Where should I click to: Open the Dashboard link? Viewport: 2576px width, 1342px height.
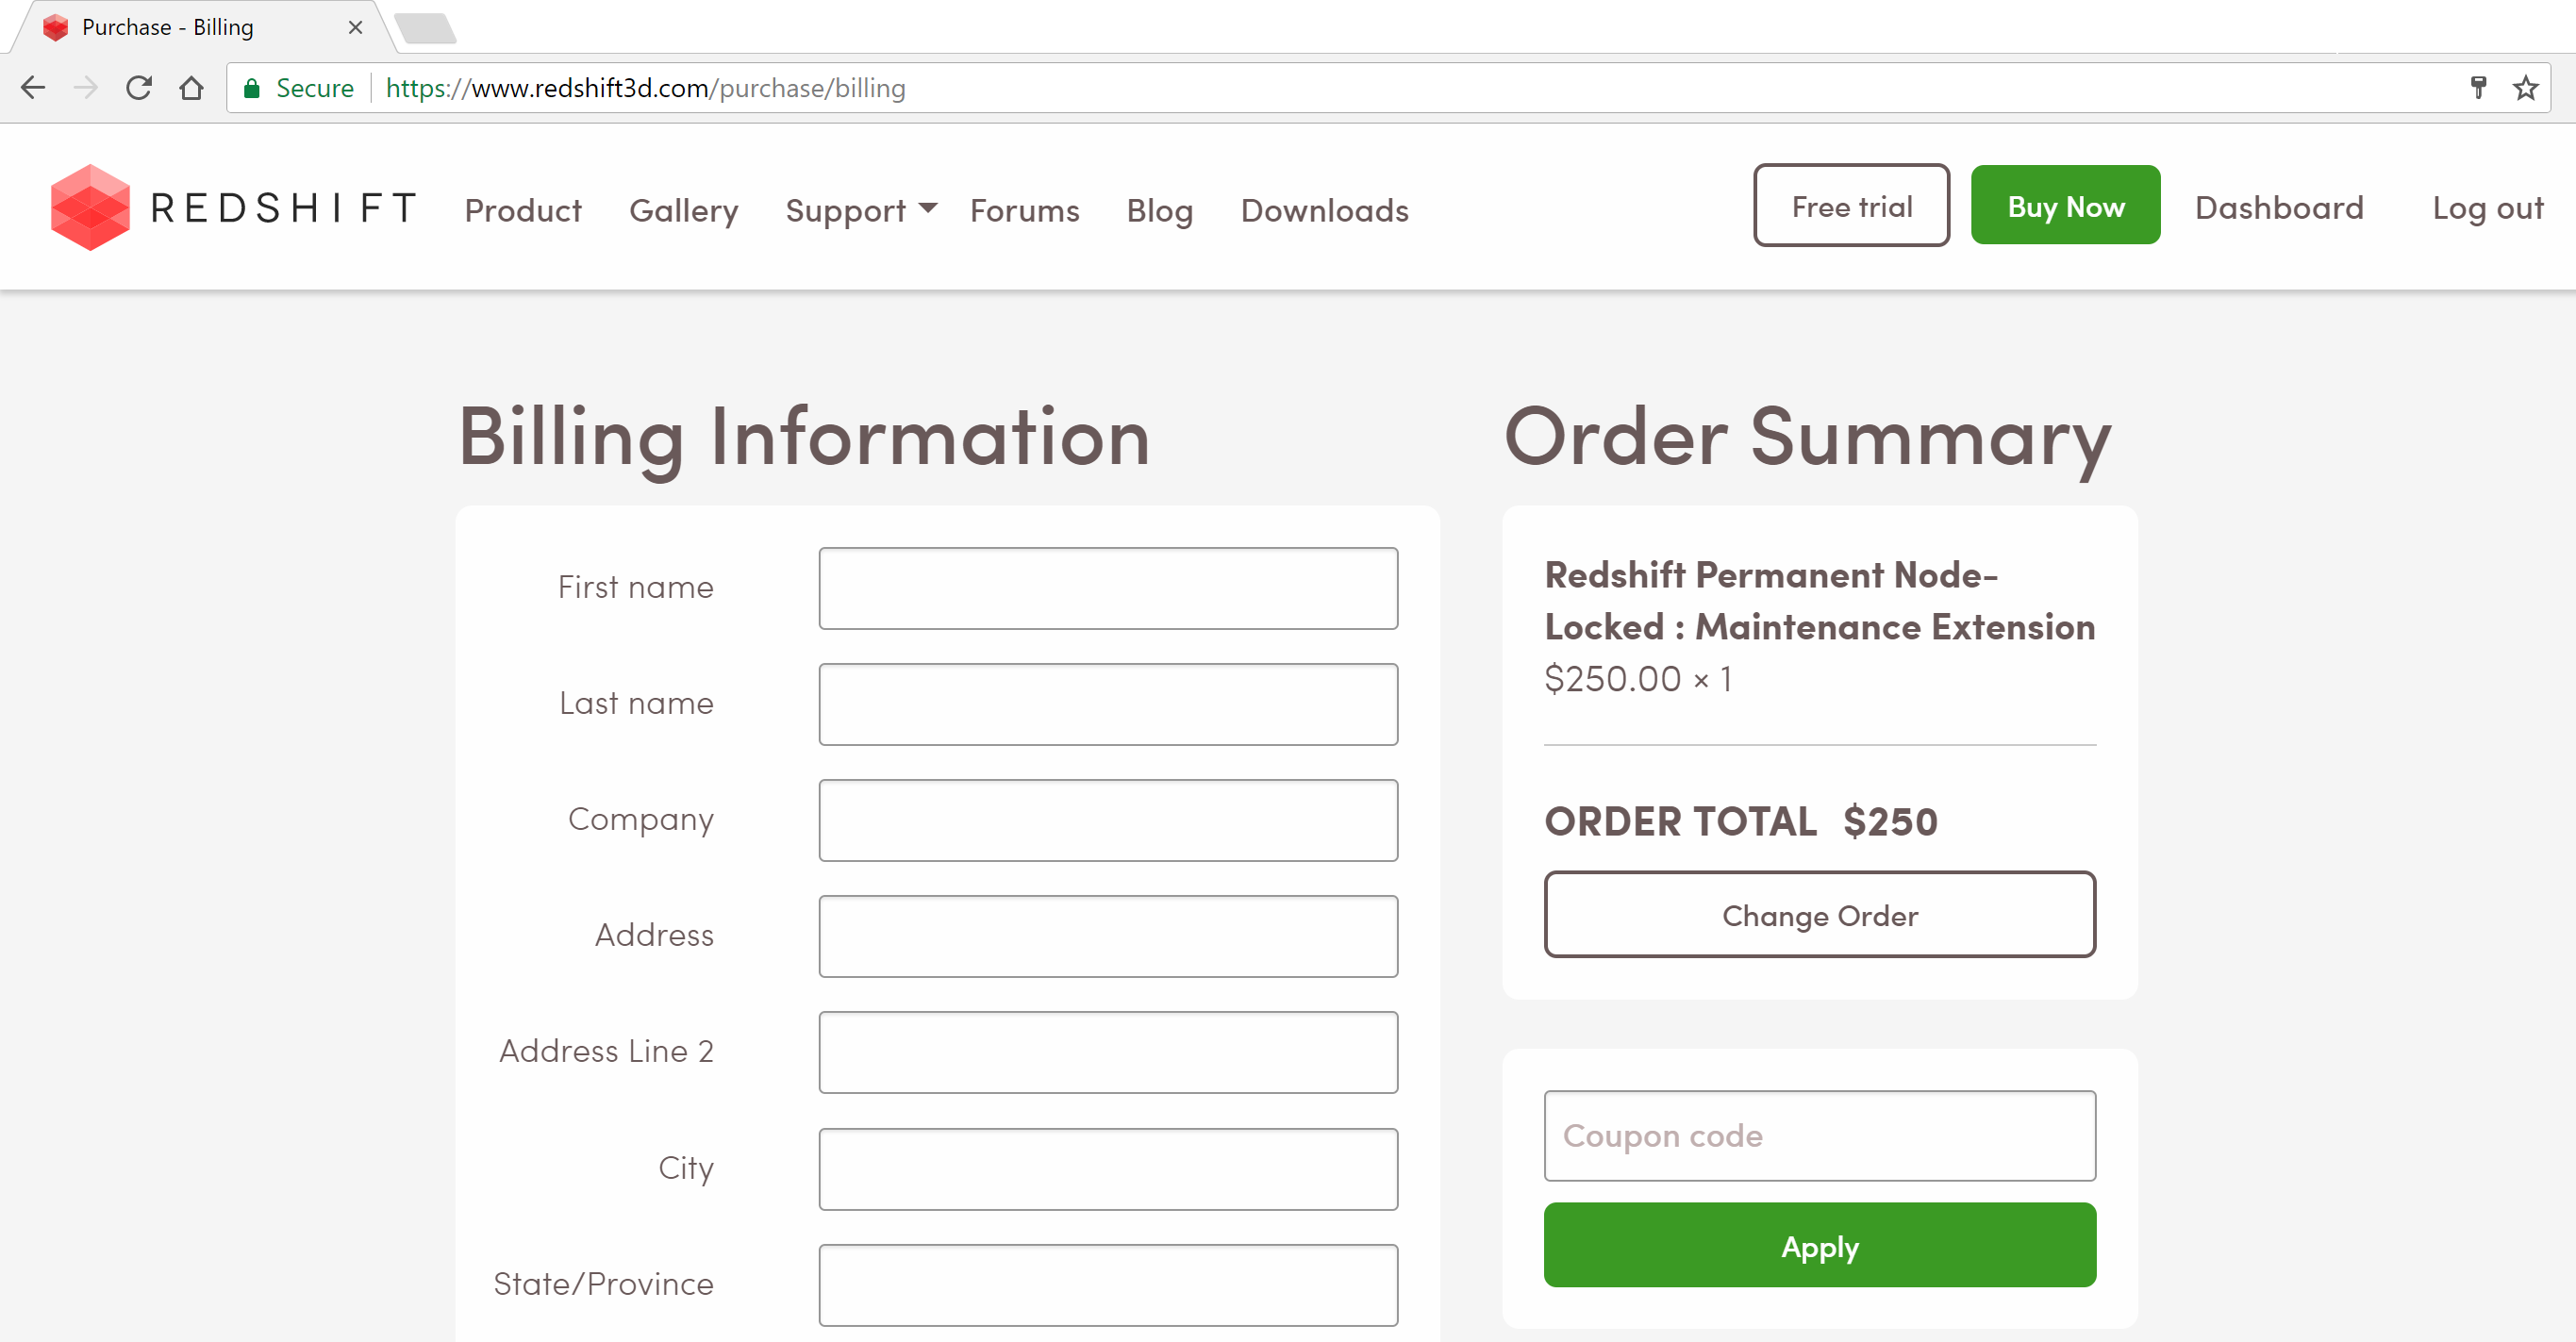tap(2279, 207)
